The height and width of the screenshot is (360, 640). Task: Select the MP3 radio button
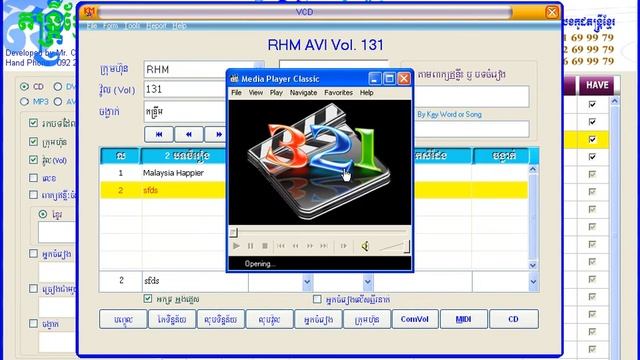point(24,102)
